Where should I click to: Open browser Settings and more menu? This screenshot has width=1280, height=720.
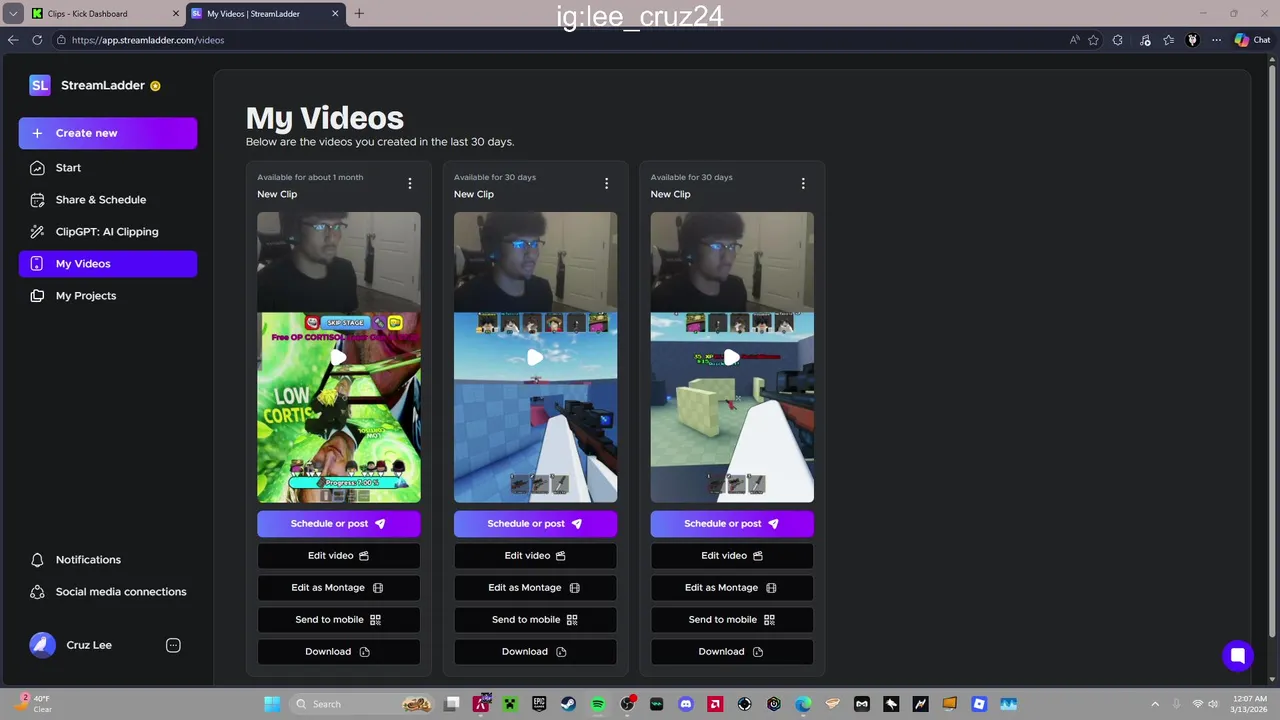[1216, 40]
